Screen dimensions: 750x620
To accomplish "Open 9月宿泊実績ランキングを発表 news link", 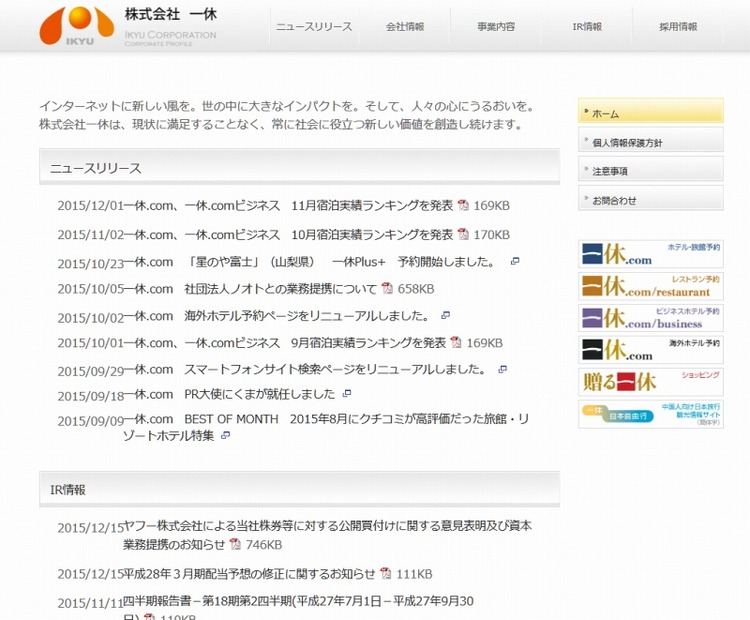I will pos(285,343).
